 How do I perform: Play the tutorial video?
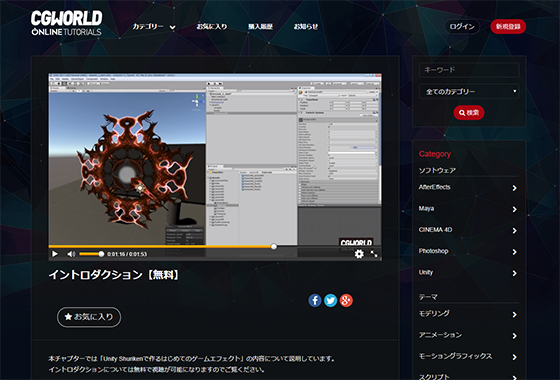pos(55,254)
